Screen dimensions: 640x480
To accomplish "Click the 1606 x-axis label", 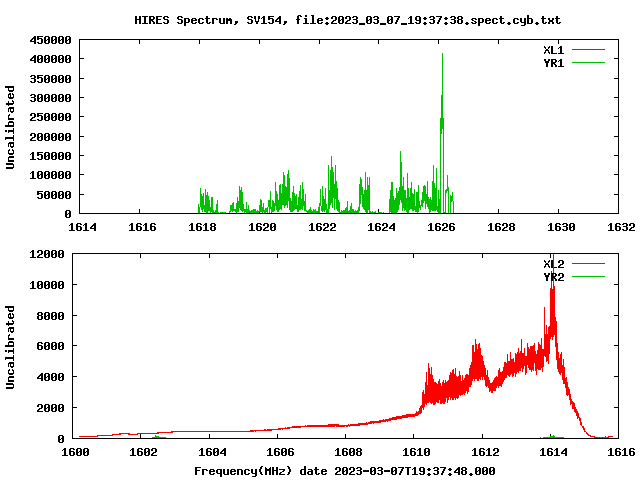I will 280,452.
